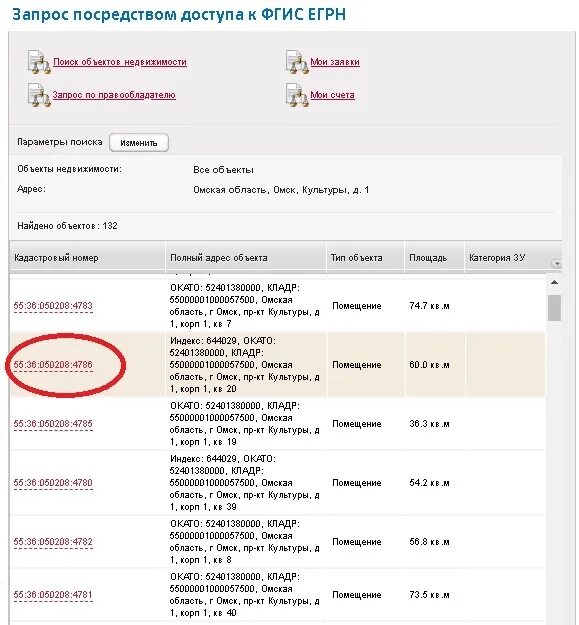Click the Изменить button
579x625 pixels.
139,143
